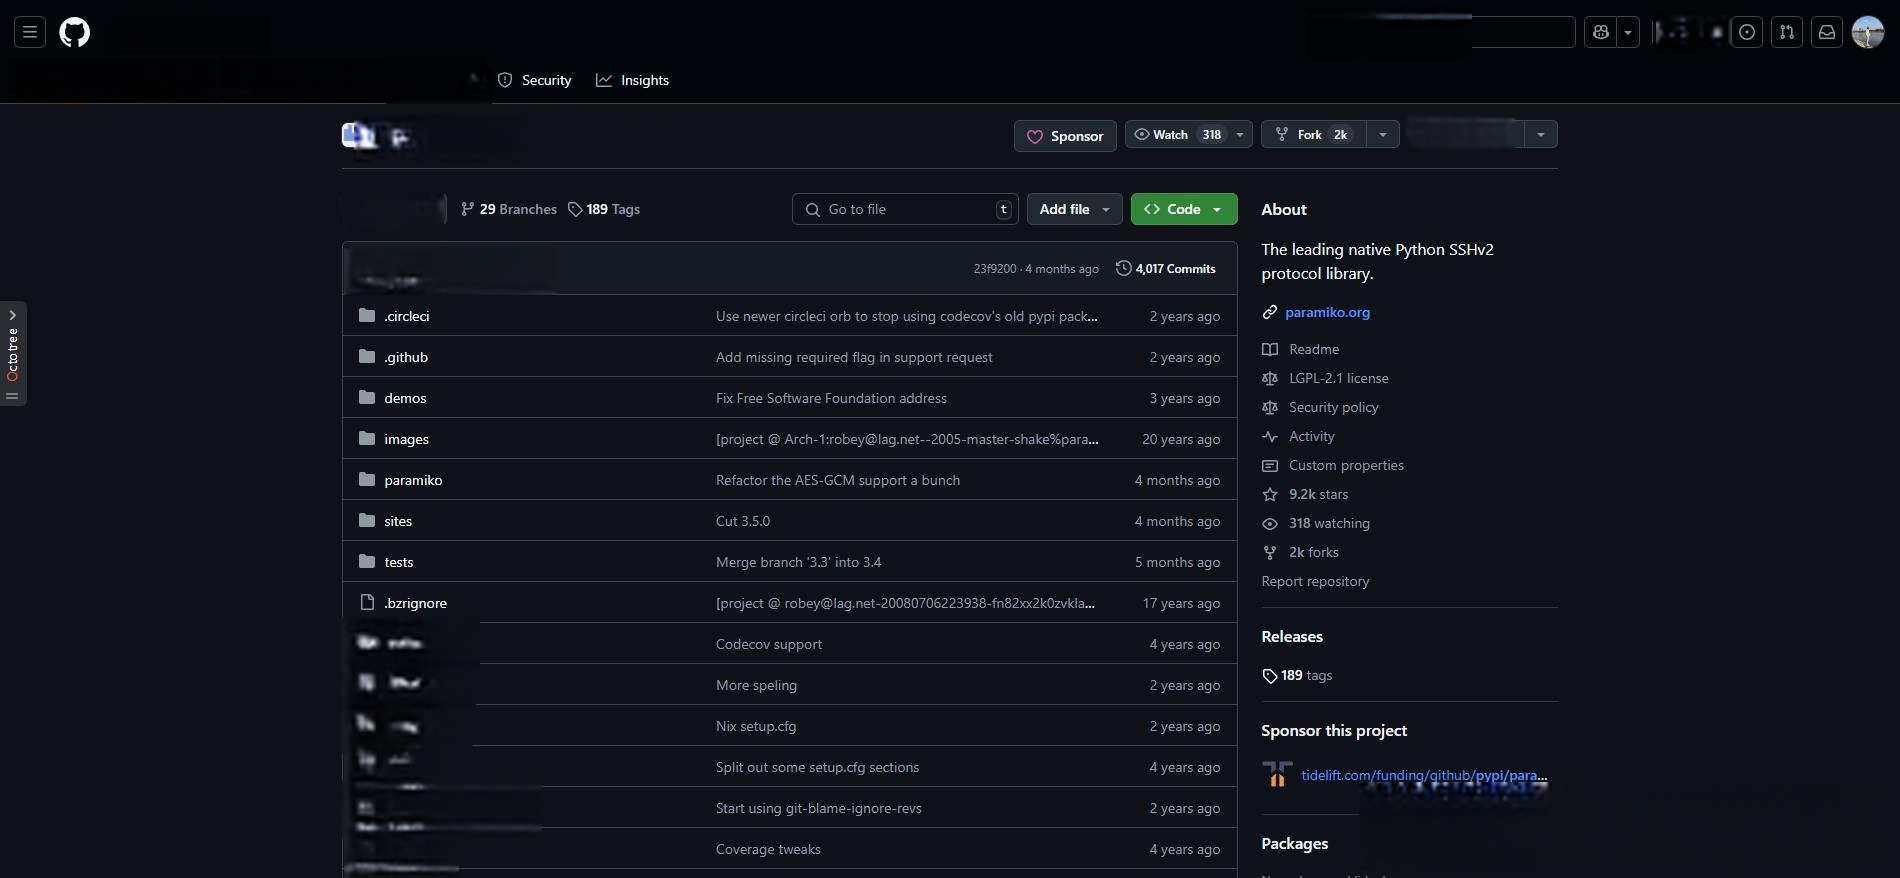Viewport: 1900px width, 878px height.
Task: Open commit 'Coverage tweaks'
Action: [x=768, y=849]
